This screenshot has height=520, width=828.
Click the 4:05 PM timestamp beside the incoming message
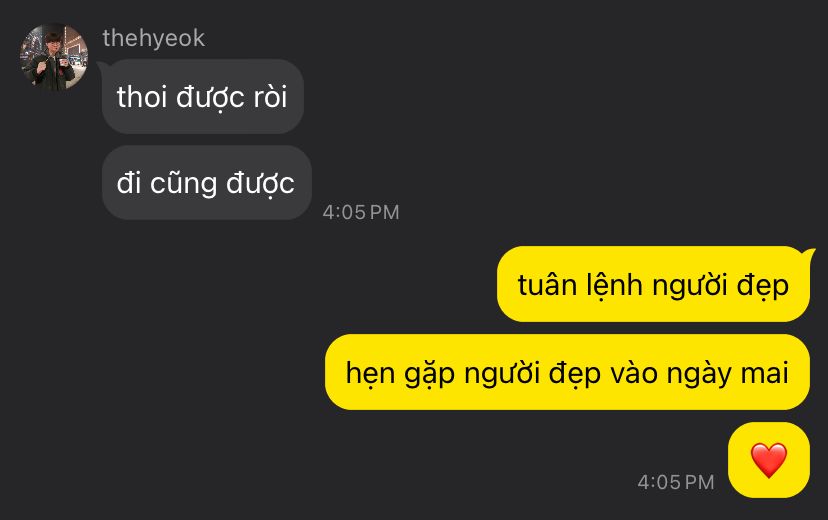pyautogui.click(x=361, y=212)
